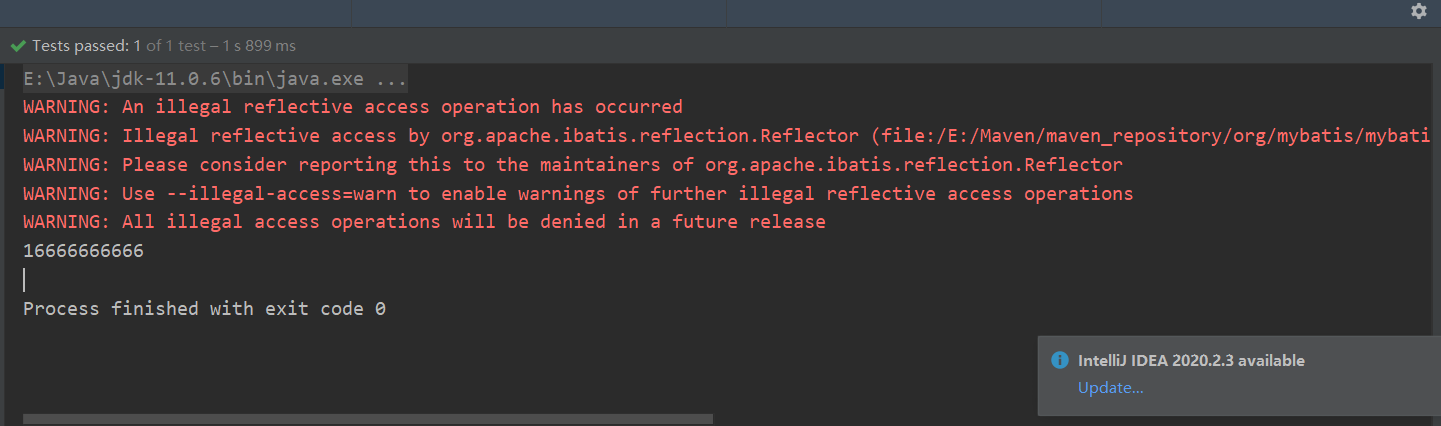Screen dimensions: 1441x426
Task: Click the 'IntelliJ IDEA 2020.2.3 available' notification title
Action: (x=1191, y=361)
